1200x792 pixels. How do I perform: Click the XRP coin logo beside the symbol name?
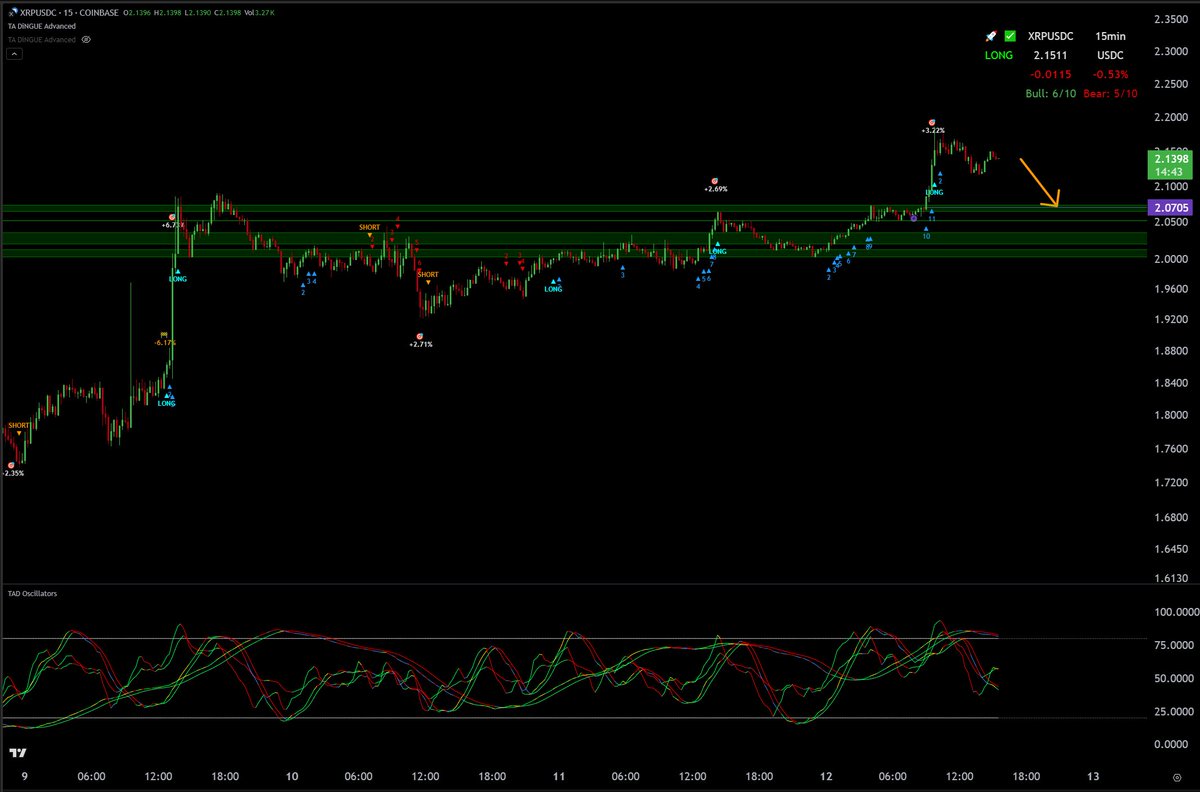point(14,12)
